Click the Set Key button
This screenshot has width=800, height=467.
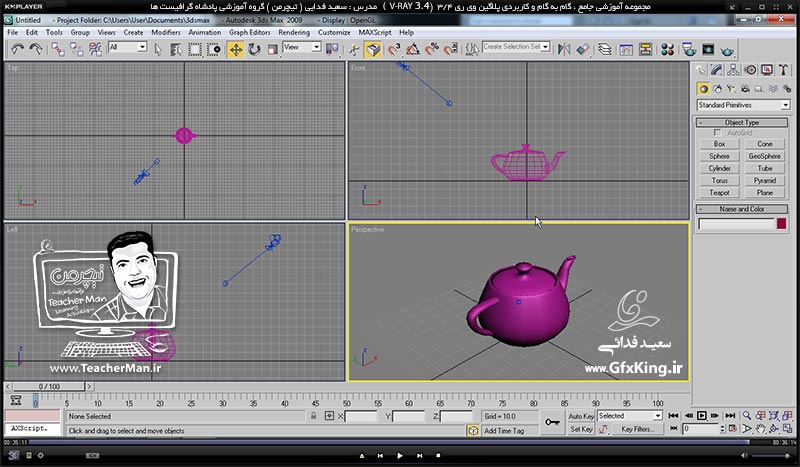(581, 429)
